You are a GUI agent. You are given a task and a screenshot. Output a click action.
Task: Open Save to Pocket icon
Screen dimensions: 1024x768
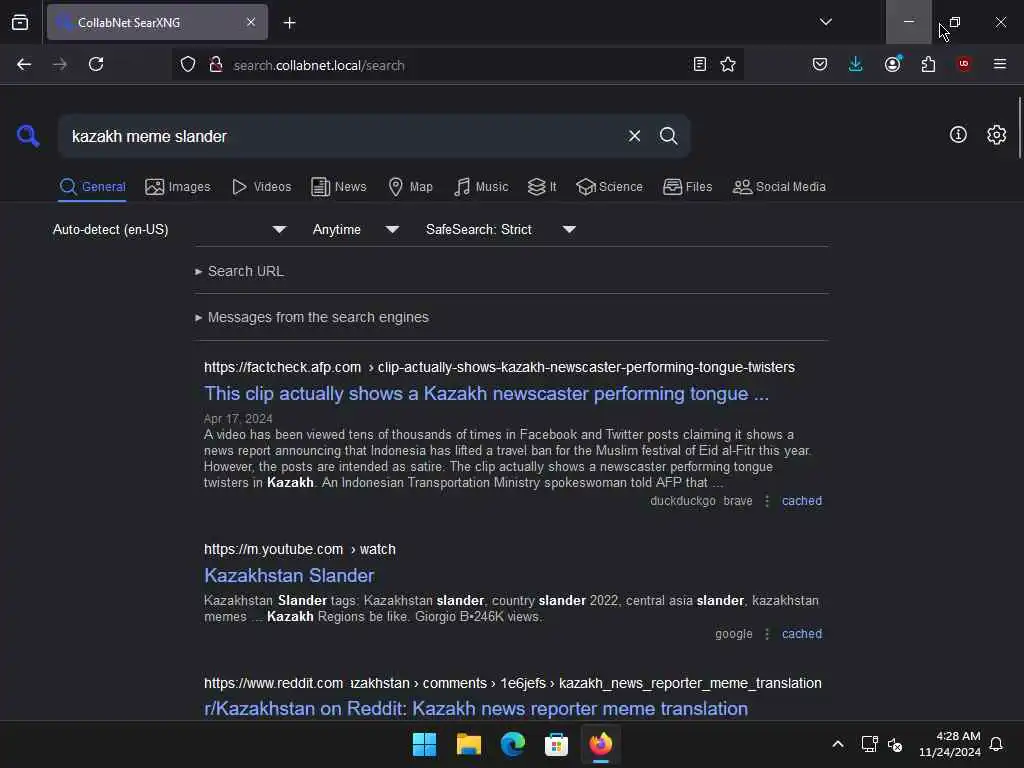point(820,64)
